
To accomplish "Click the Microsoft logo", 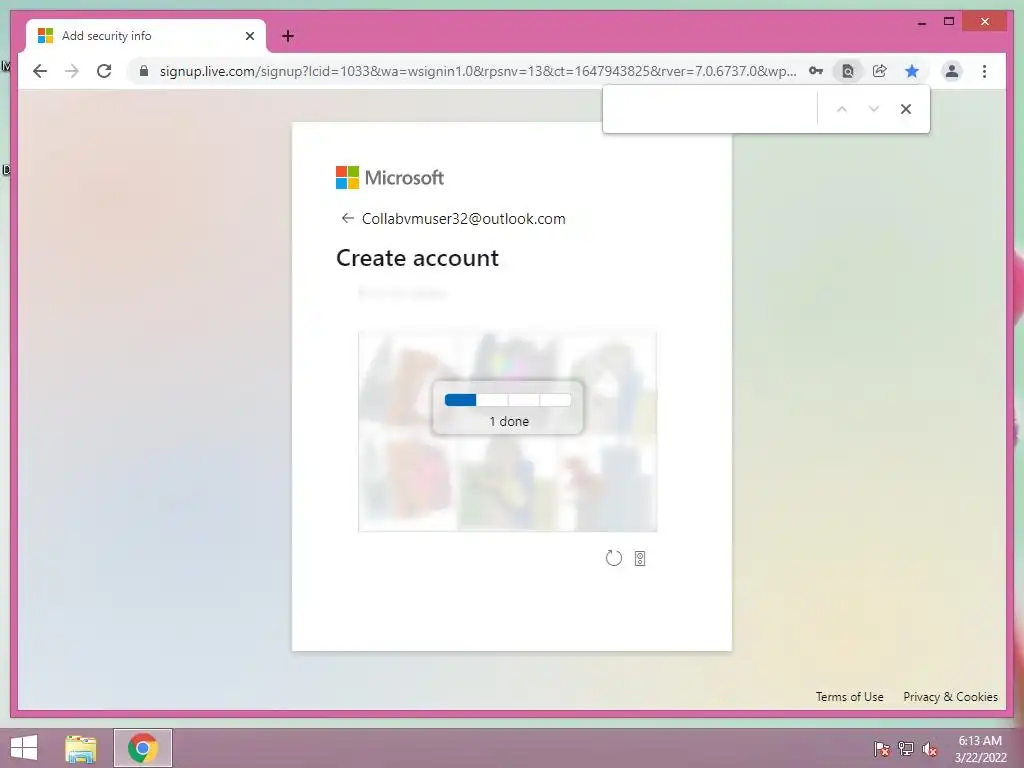I will pos(390,178).
